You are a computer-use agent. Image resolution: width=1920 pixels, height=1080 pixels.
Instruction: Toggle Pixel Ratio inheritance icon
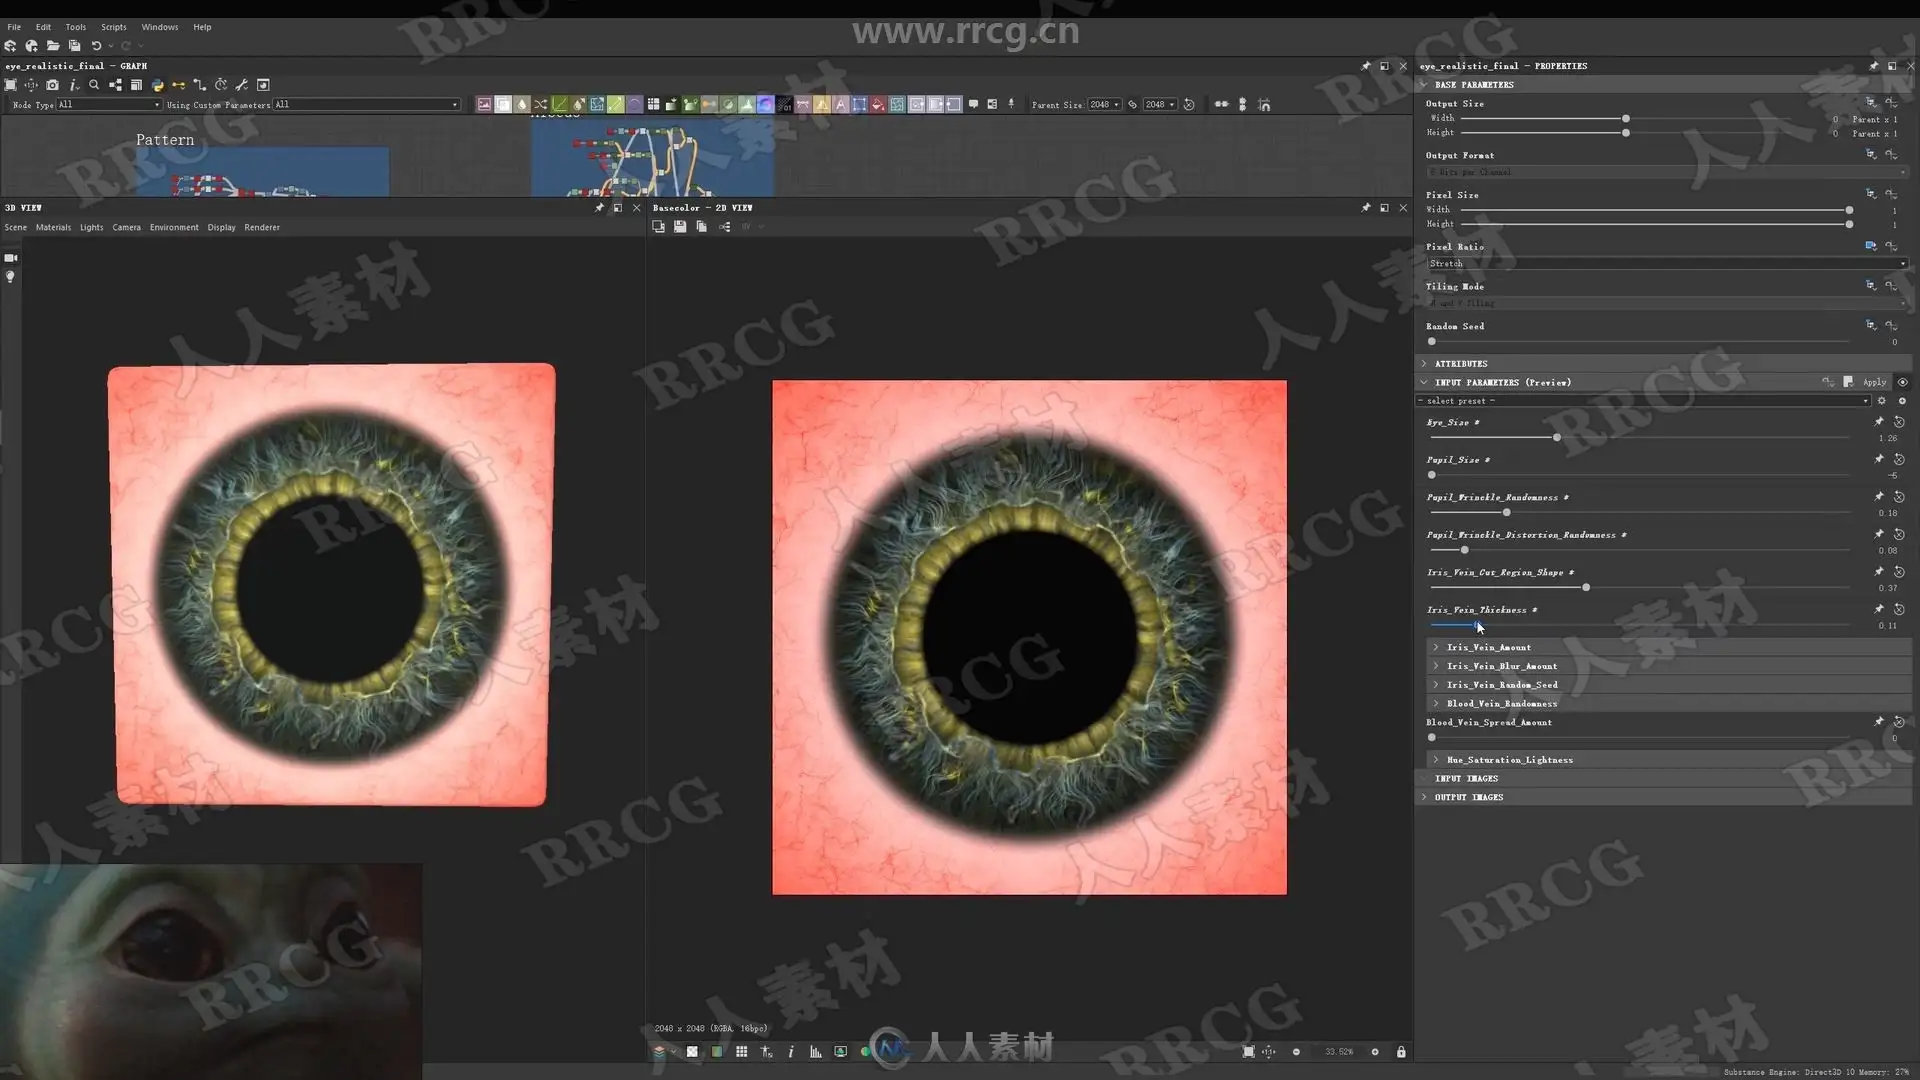(x=1870, y=246)
